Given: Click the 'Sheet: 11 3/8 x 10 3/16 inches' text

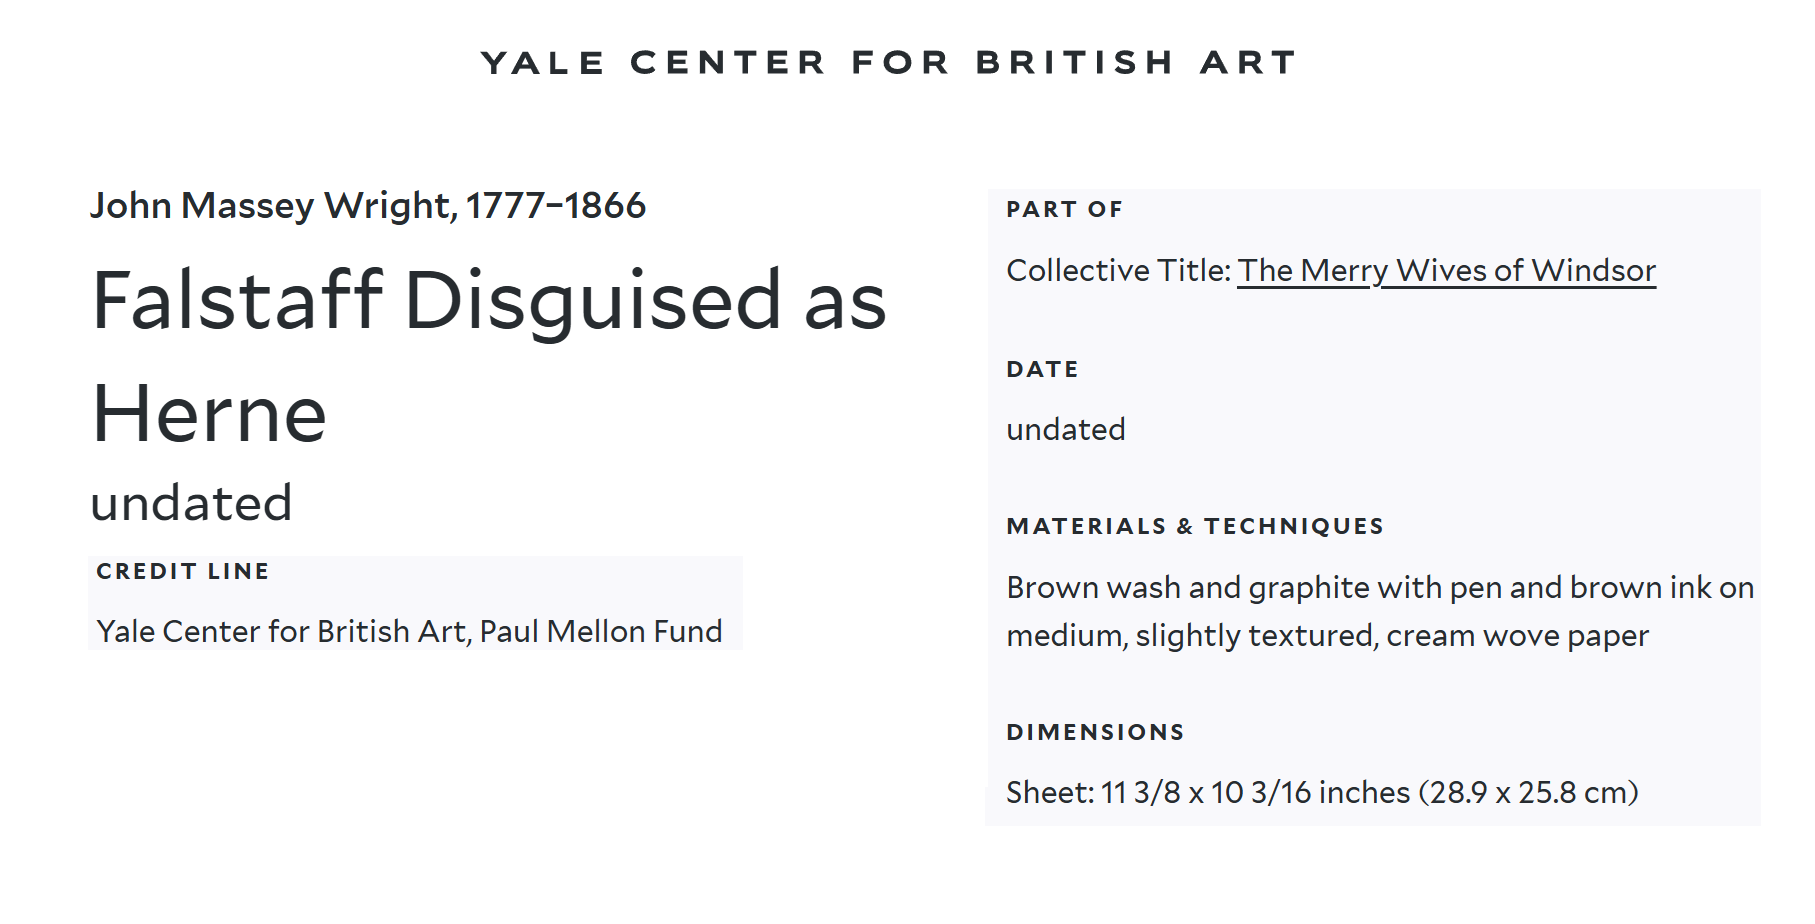Looking at the screenshot, I should click(1208, 793).
